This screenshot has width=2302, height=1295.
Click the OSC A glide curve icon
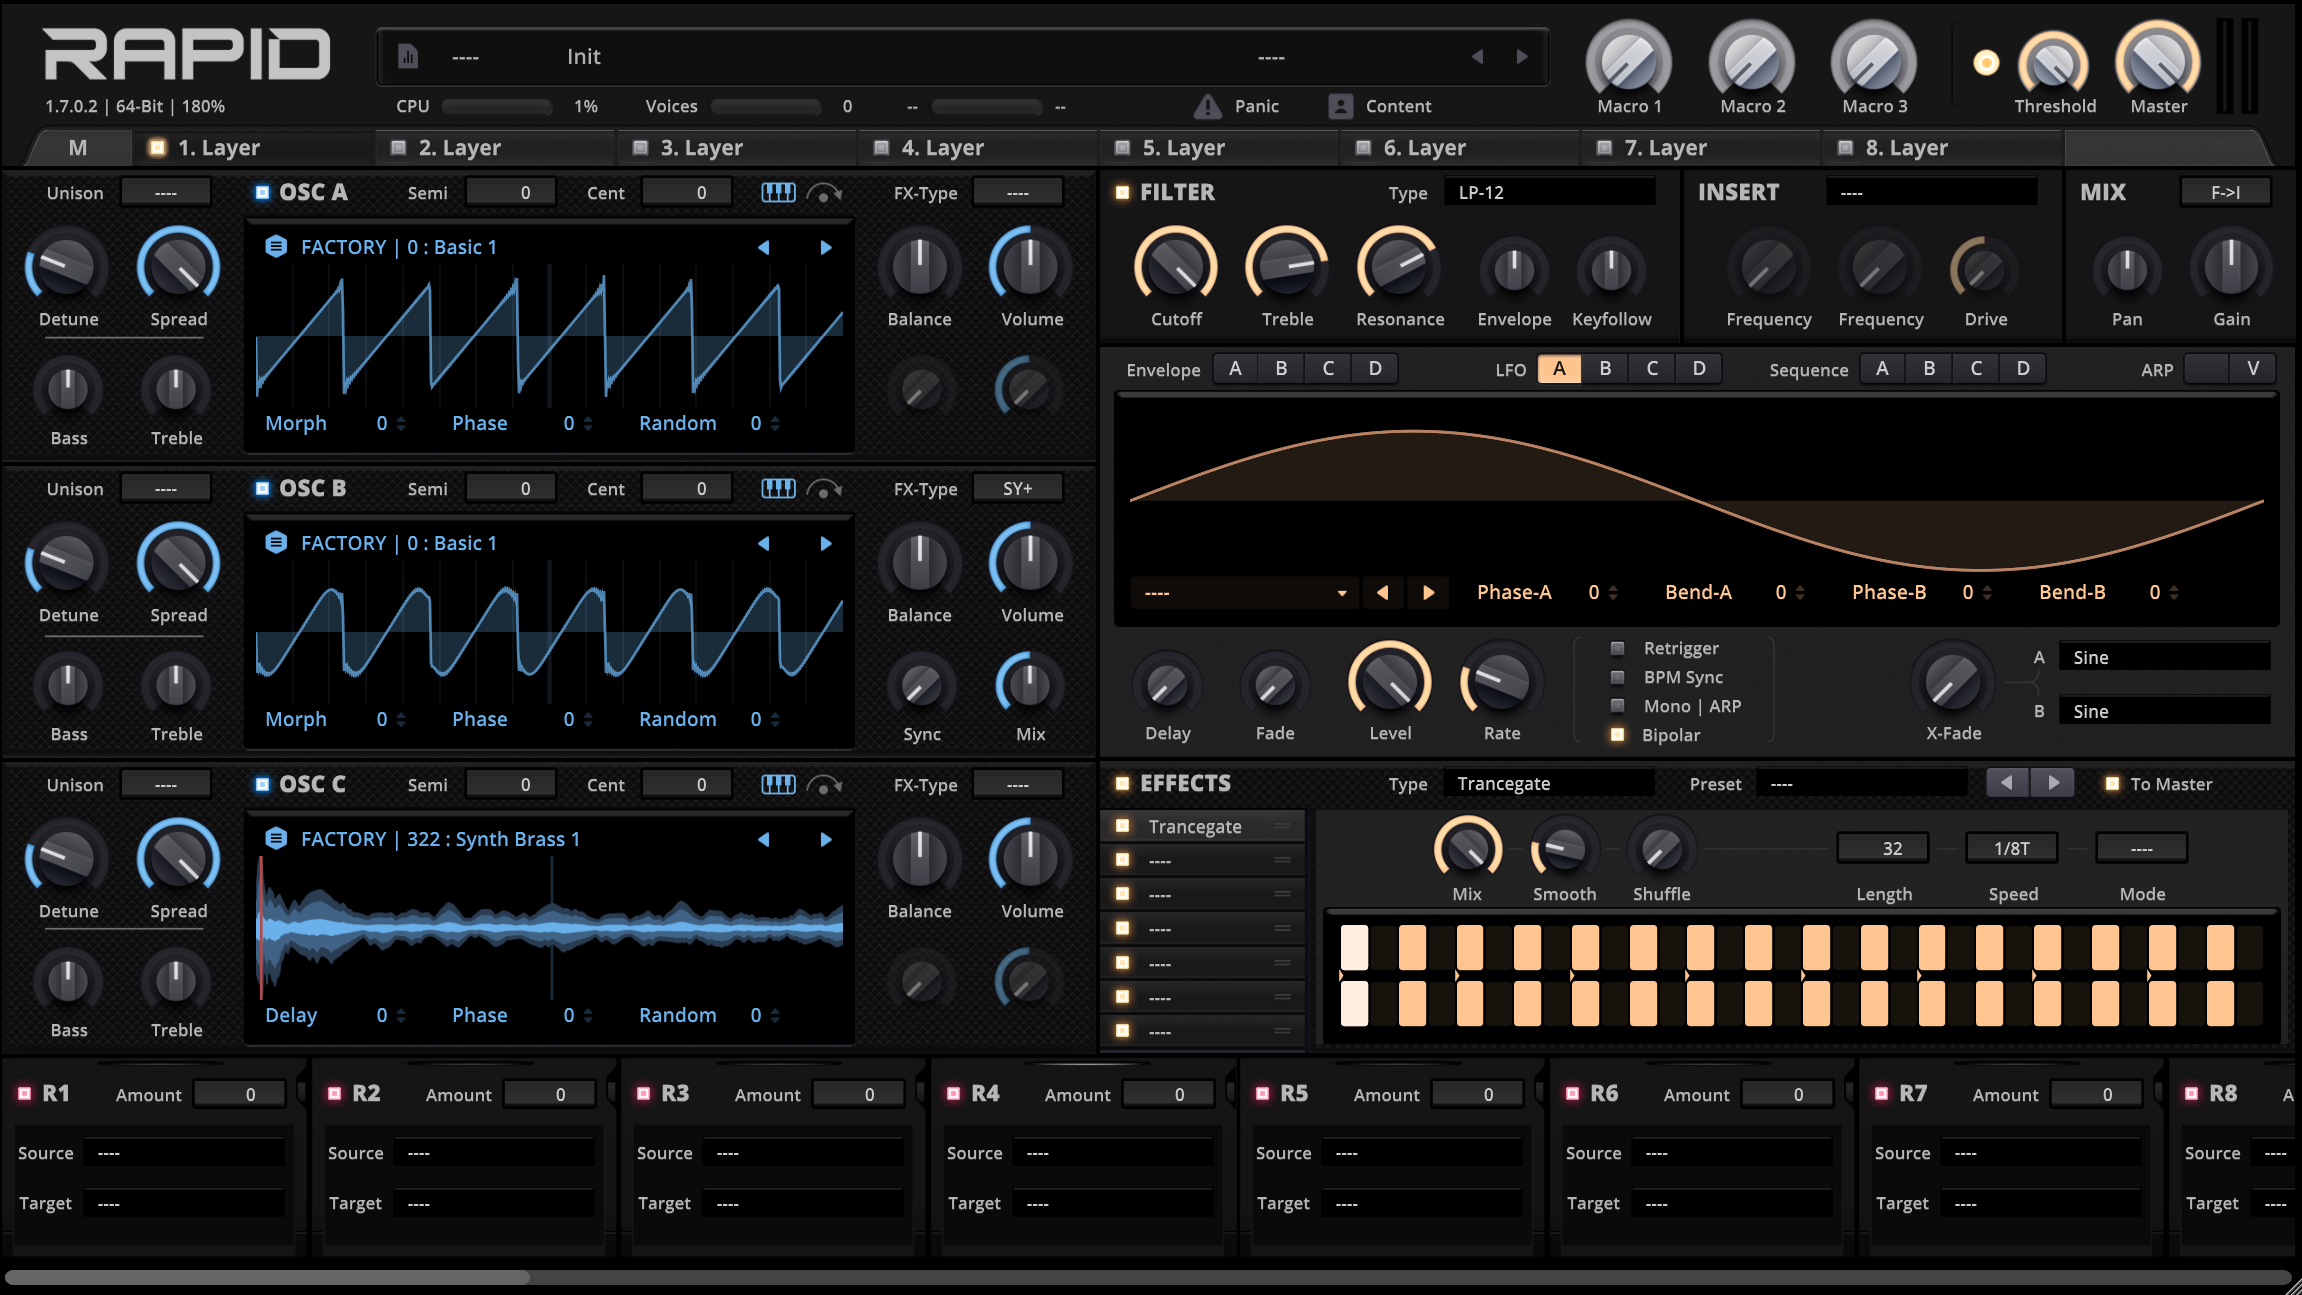pyautogui.click(x=824, y=192)
